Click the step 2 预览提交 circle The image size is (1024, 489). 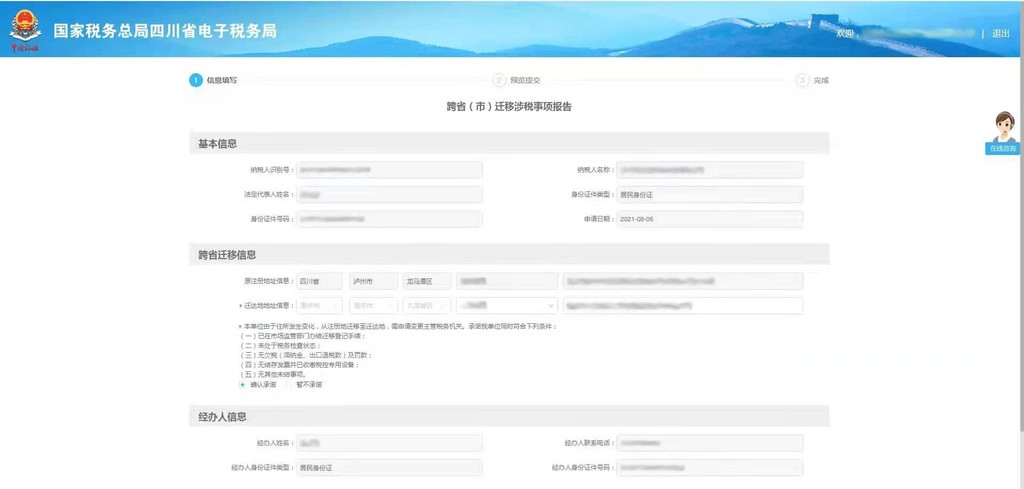499,80
